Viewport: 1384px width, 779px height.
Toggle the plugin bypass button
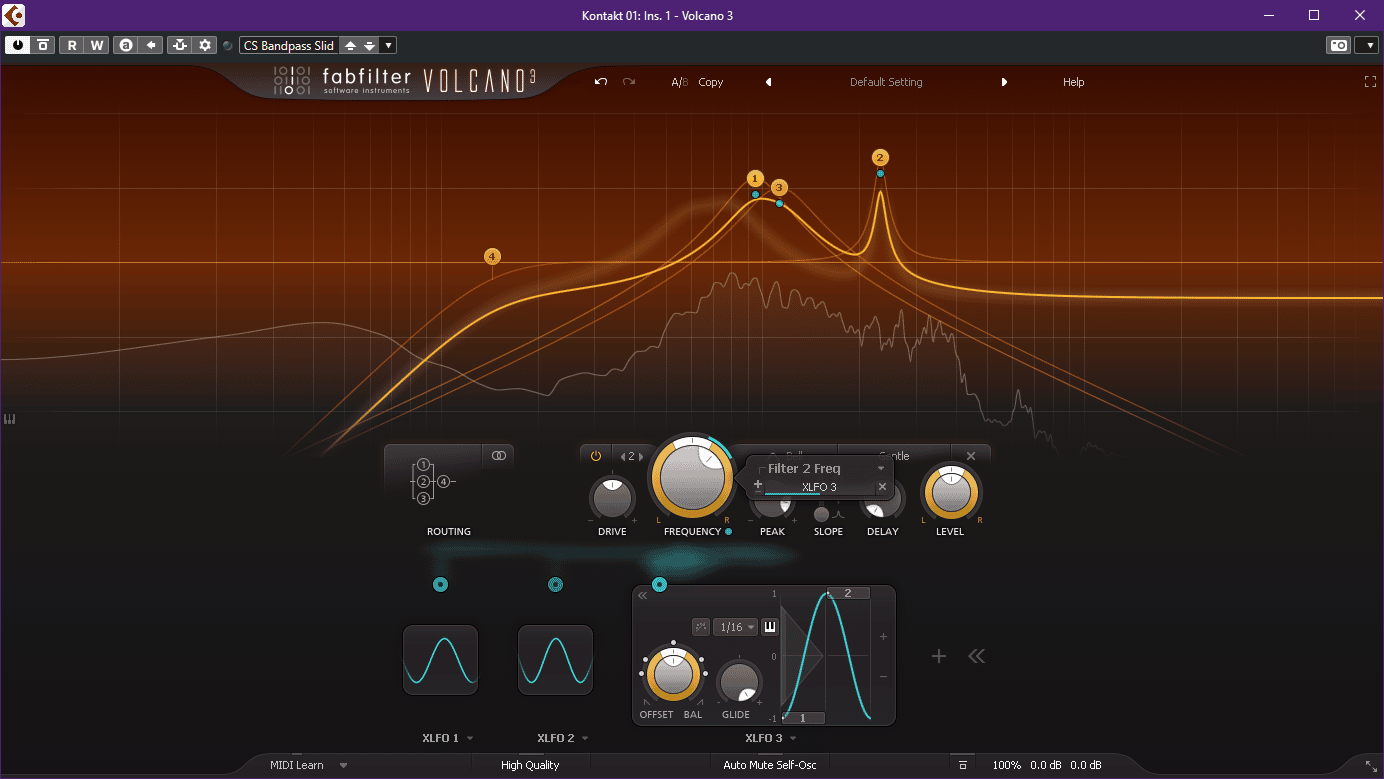[x=43, y=45]
